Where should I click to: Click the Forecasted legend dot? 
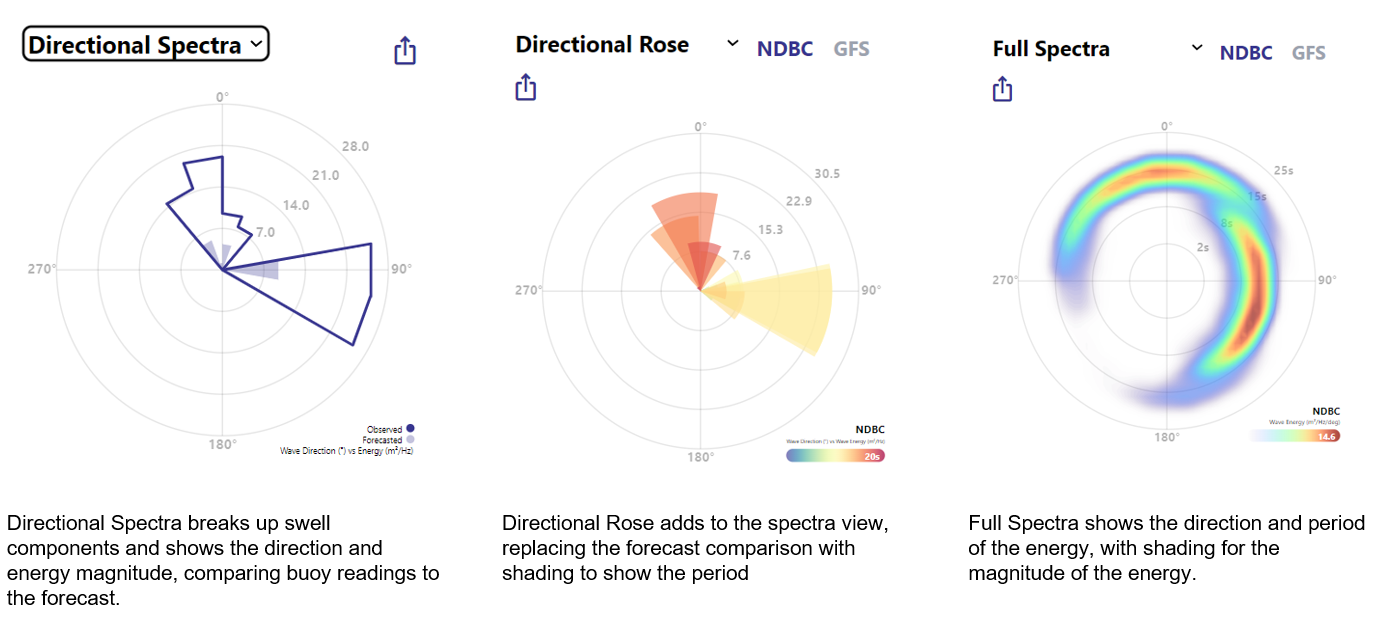coord(410,440)
